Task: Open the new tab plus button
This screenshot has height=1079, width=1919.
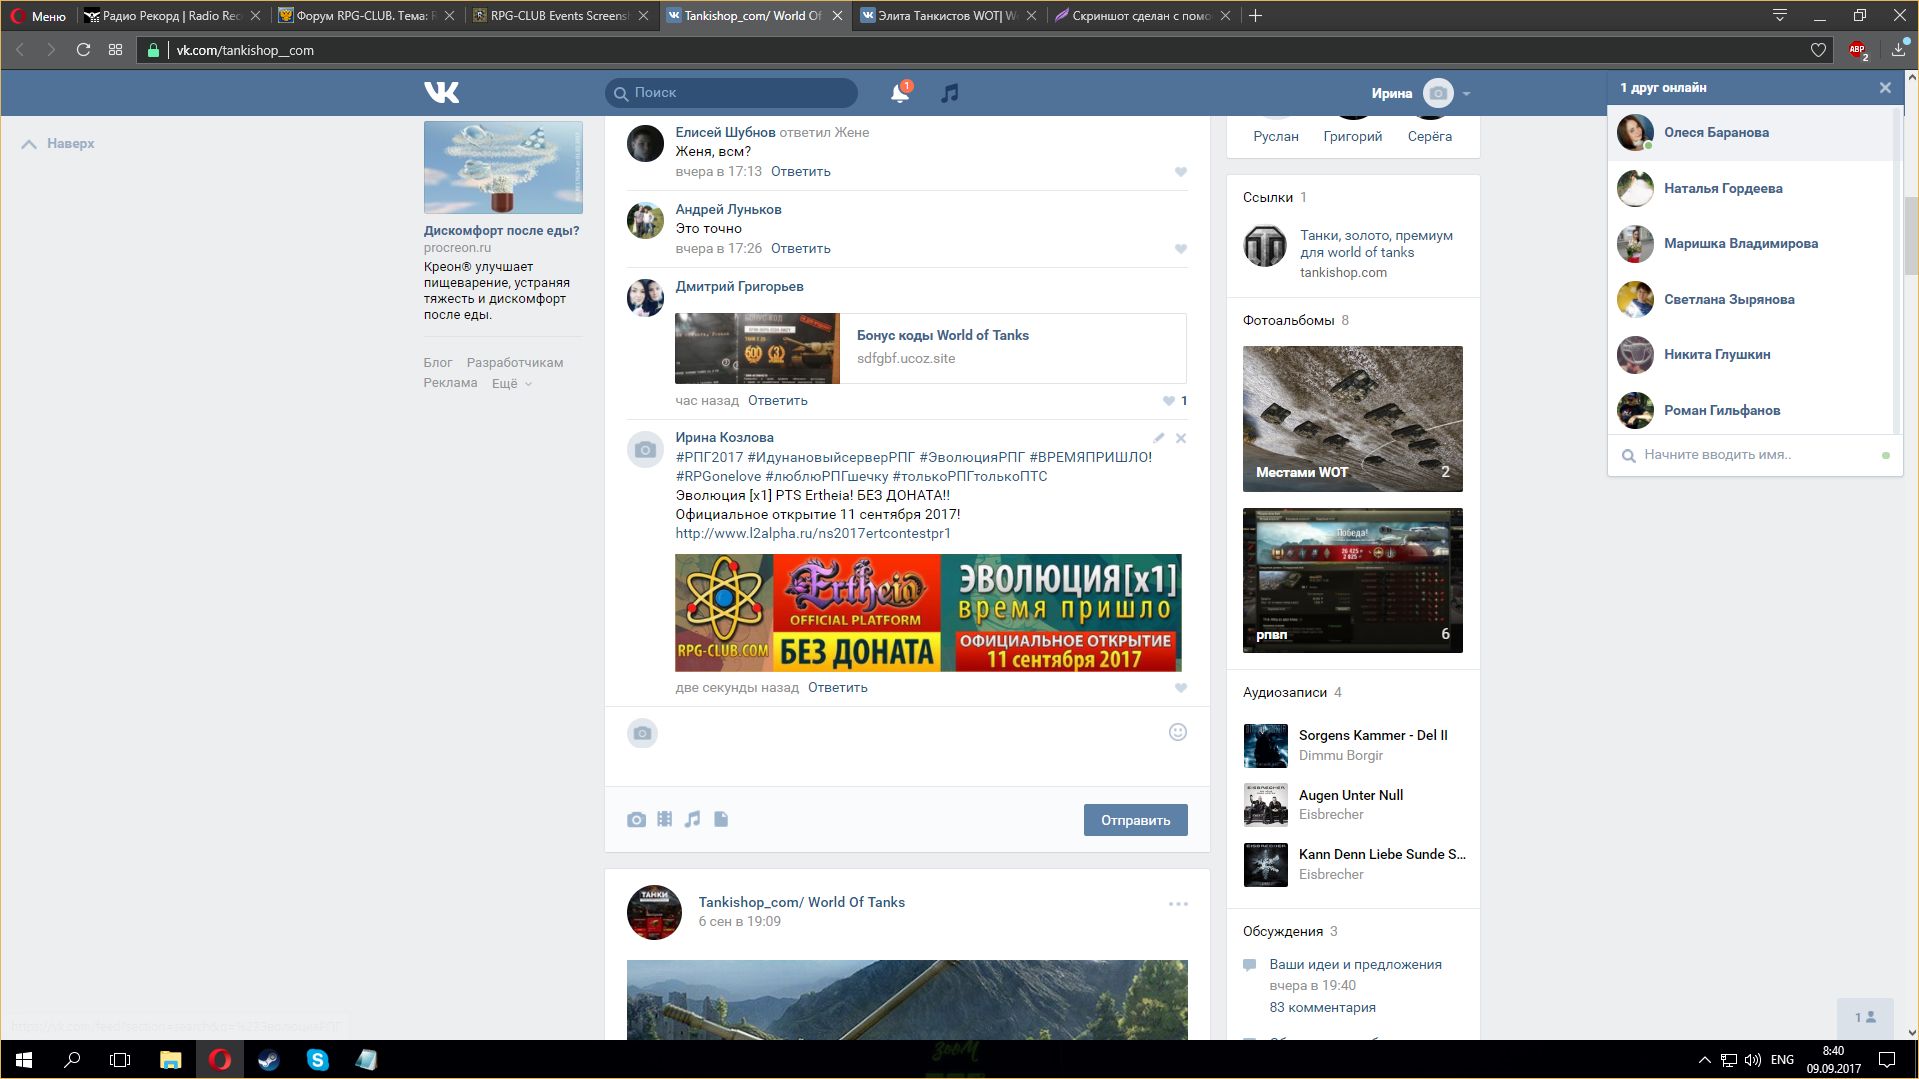Action: click(1256, 16)
